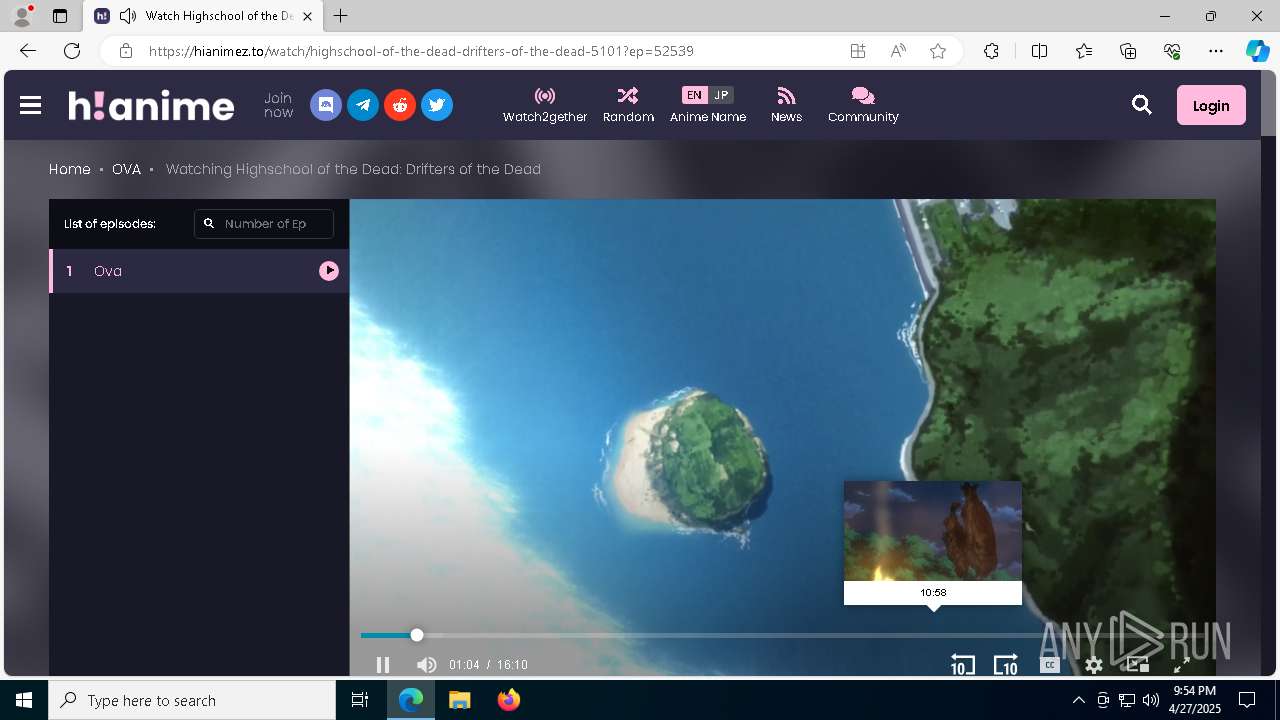The width and height of the screenshot is (1280, 720).
Task: Open Task View on taskbar
Action: click(360, 700)
